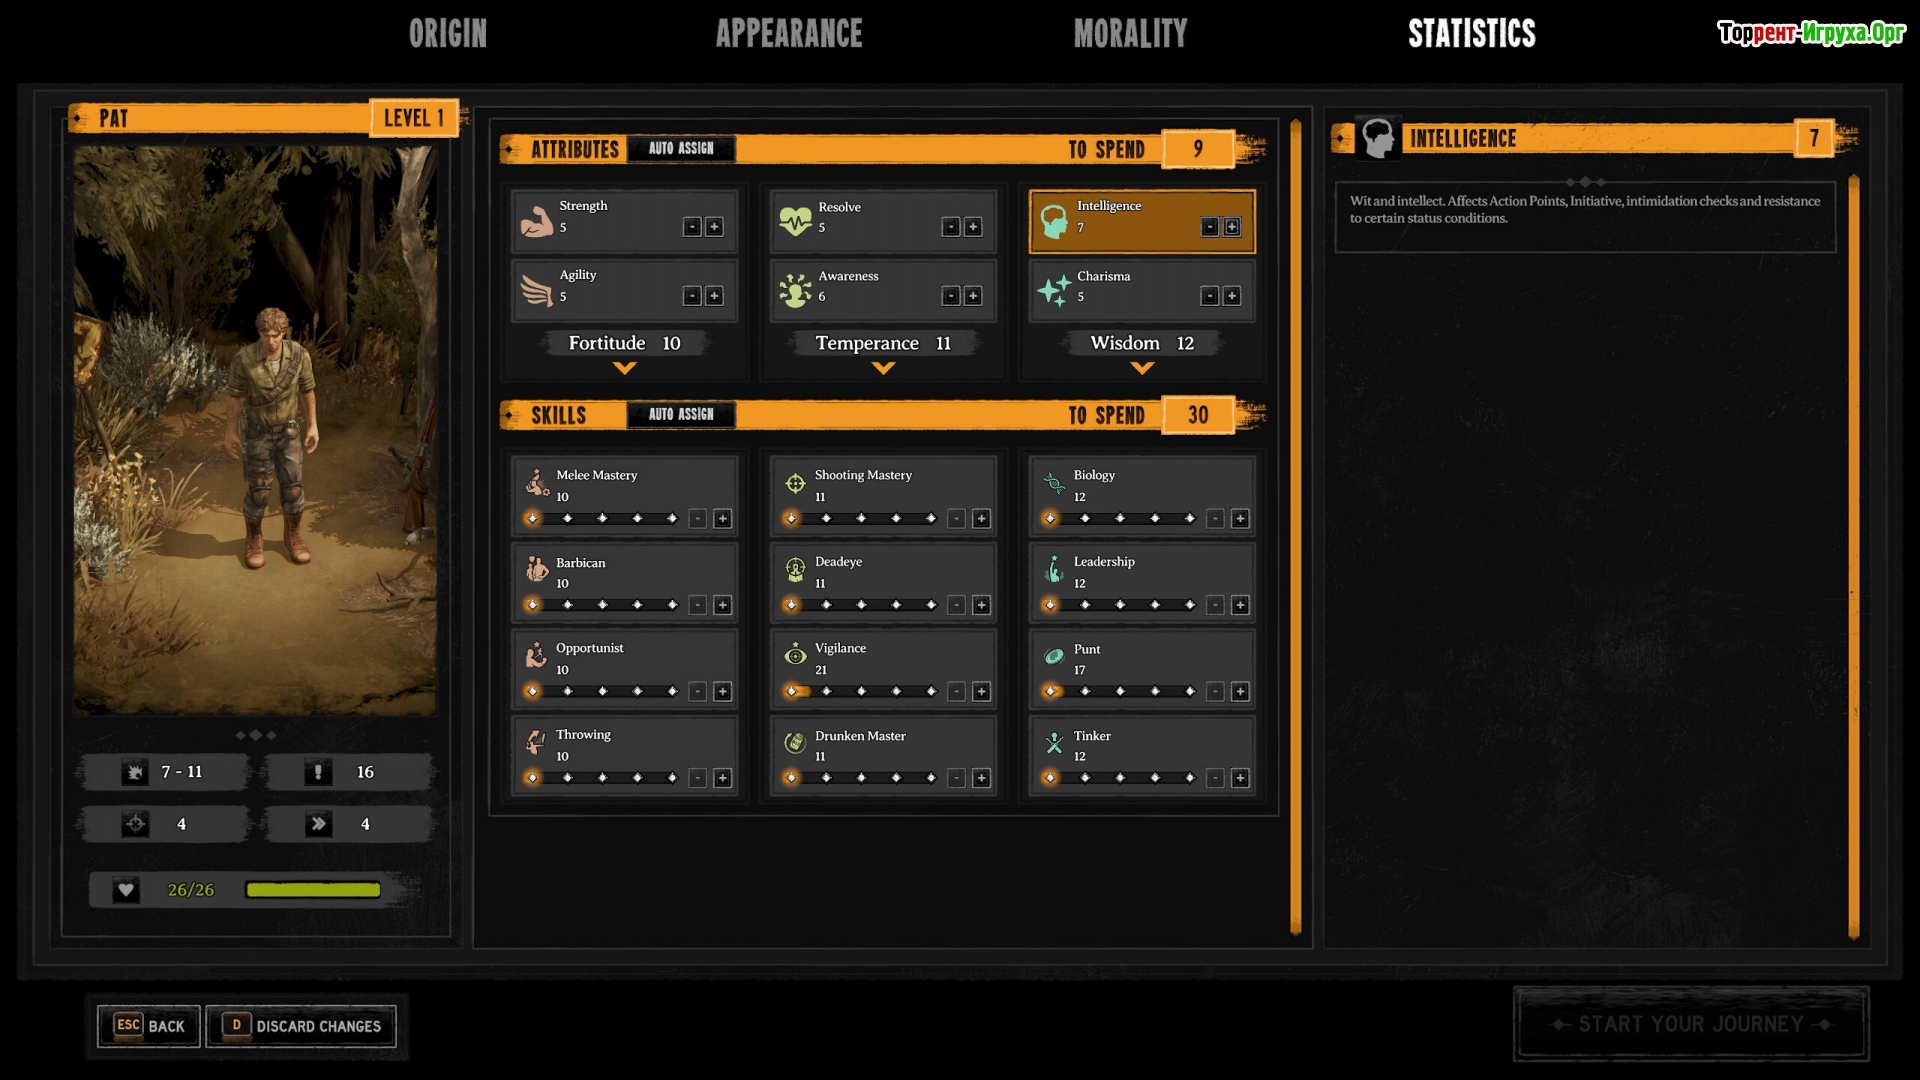The image size is (1920, 1080).
Task: Select the Agility wing icon
Action: pos(537,290)
